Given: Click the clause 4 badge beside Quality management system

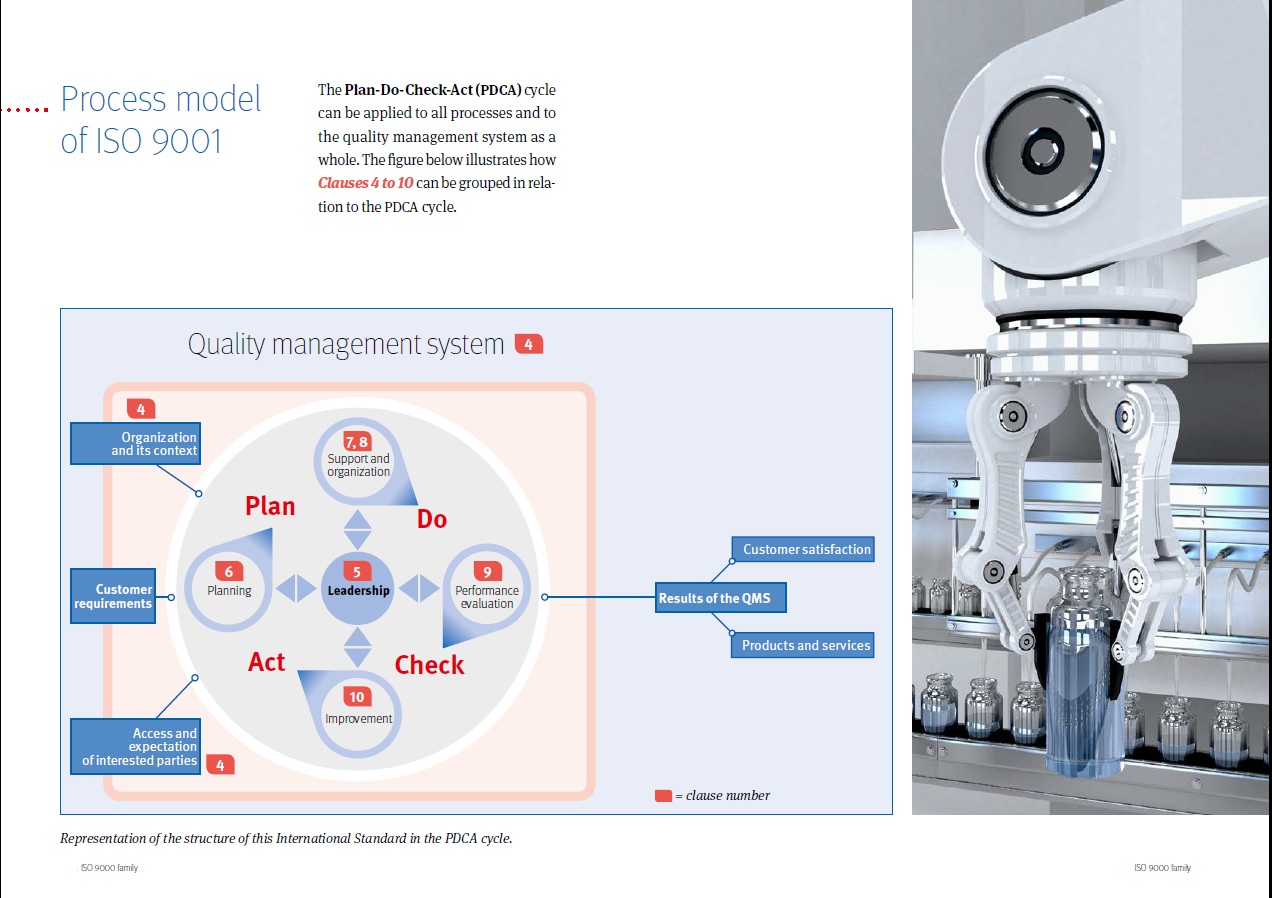Looking at the screenshot, I should coord(529,344).
